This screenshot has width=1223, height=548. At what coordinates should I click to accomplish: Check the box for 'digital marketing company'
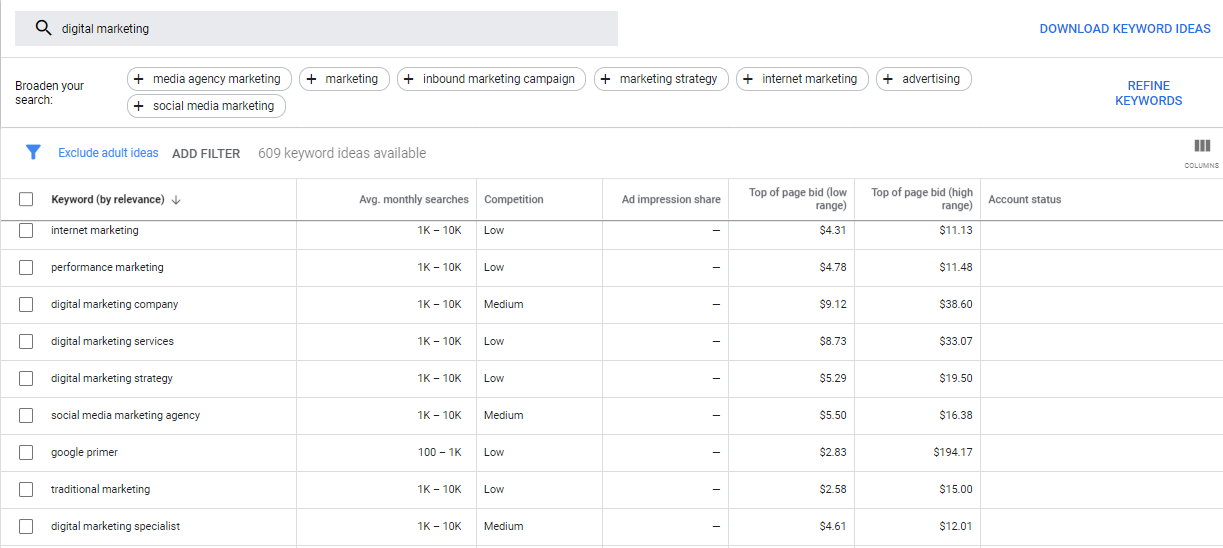pyautogui.click(x=26, y=304)
